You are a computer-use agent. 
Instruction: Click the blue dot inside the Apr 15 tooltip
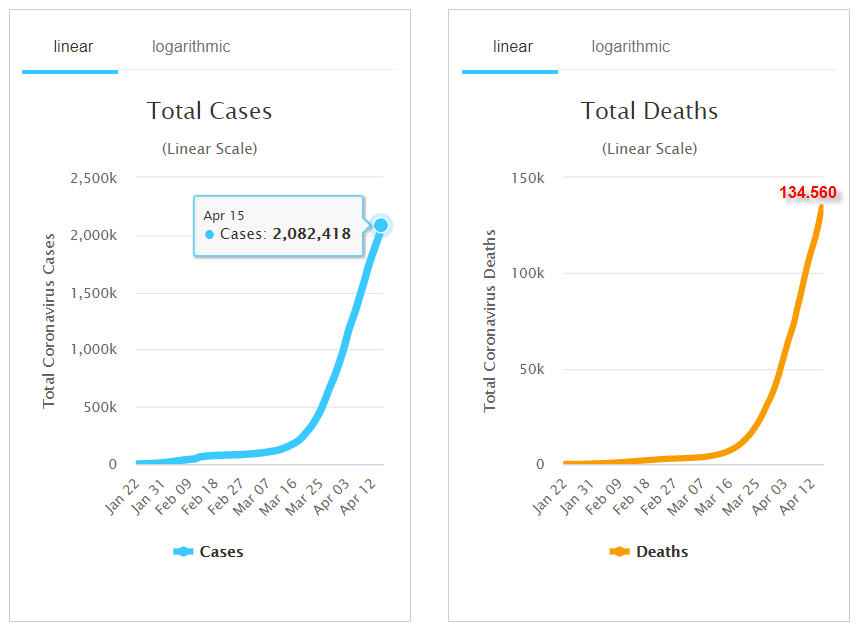pos(210,234)
